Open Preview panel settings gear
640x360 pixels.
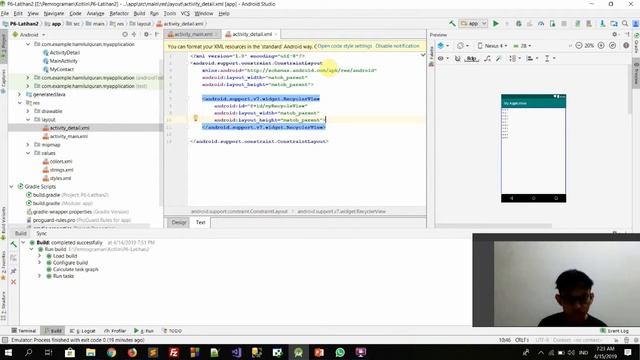614,35
